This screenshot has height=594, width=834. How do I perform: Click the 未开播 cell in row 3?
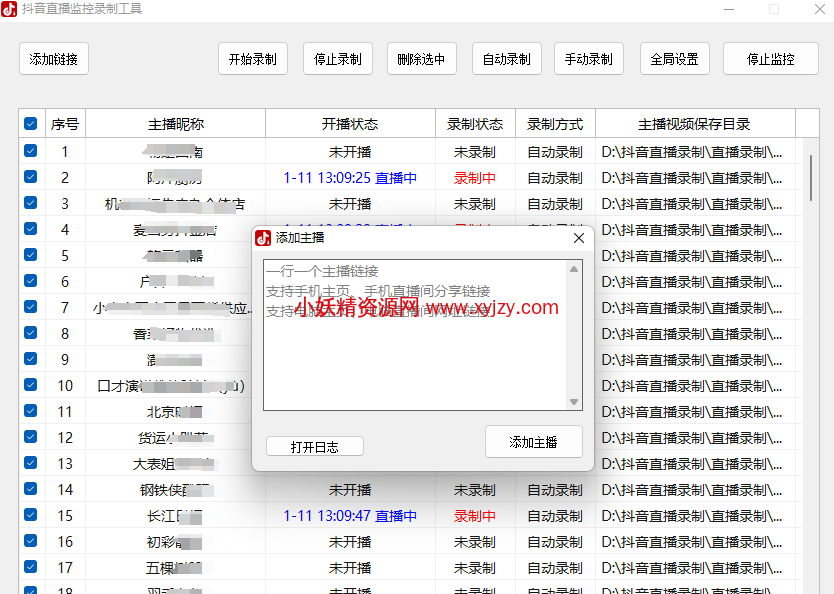pos(350,204)
